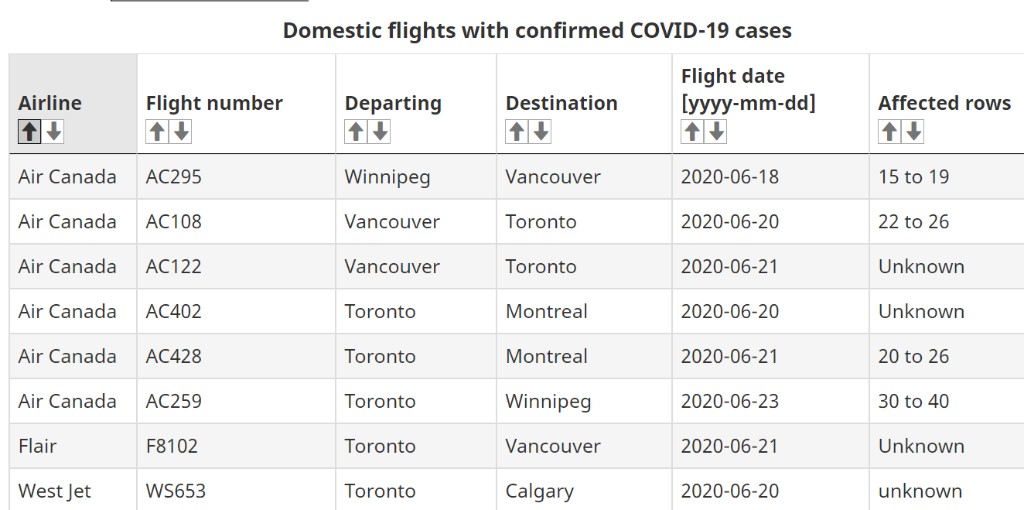Viewport: 1024px width, 510px height.
Task: Sort Affected rows descending
Action: (x=913, y=132)
